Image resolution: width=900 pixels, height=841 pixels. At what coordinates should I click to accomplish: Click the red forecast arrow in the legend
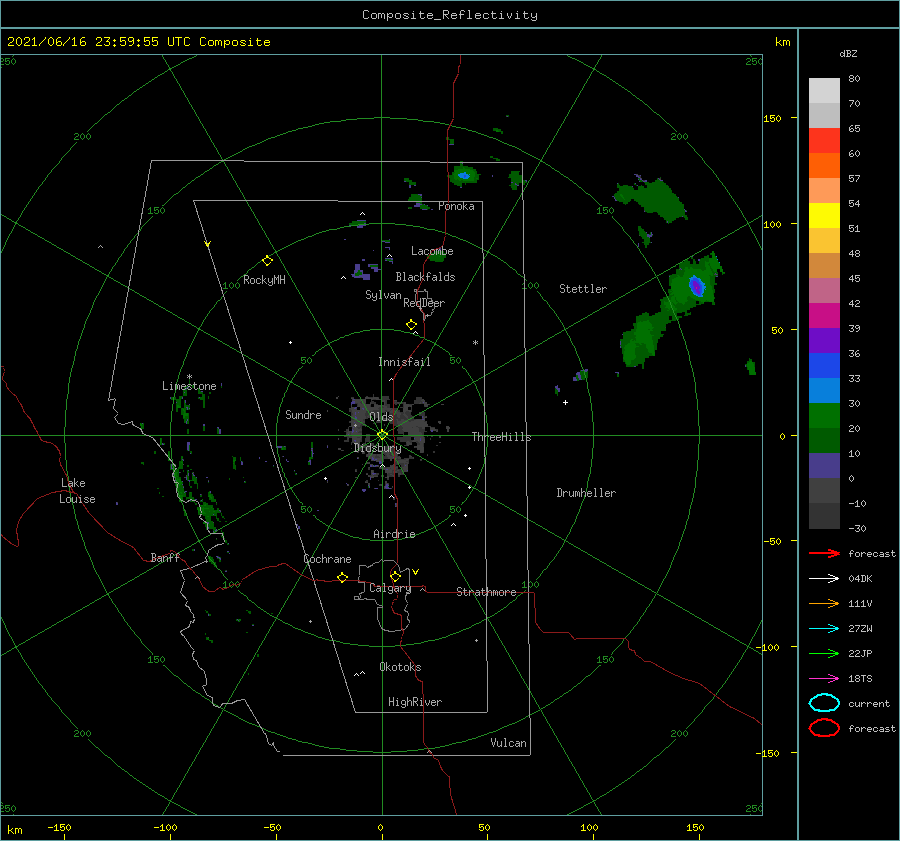point(824,553)
